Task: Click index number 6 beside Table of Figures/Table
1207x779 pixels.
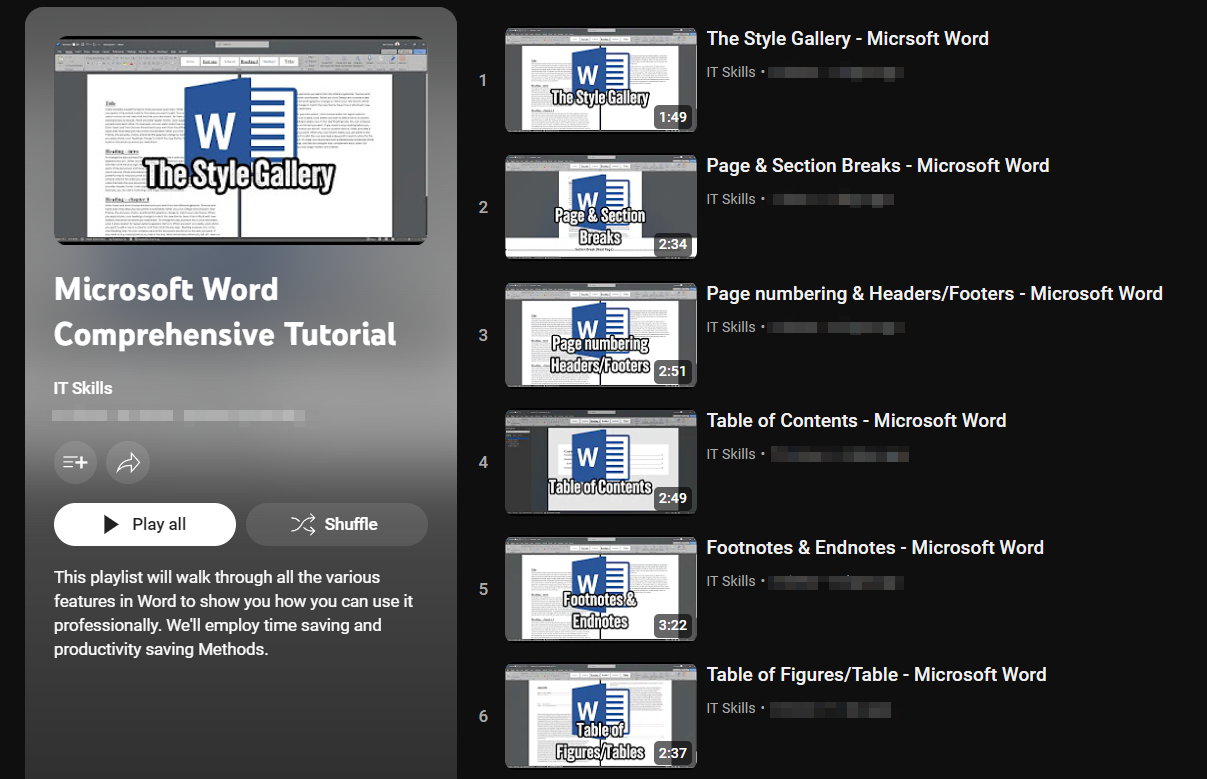Action: 483,717
